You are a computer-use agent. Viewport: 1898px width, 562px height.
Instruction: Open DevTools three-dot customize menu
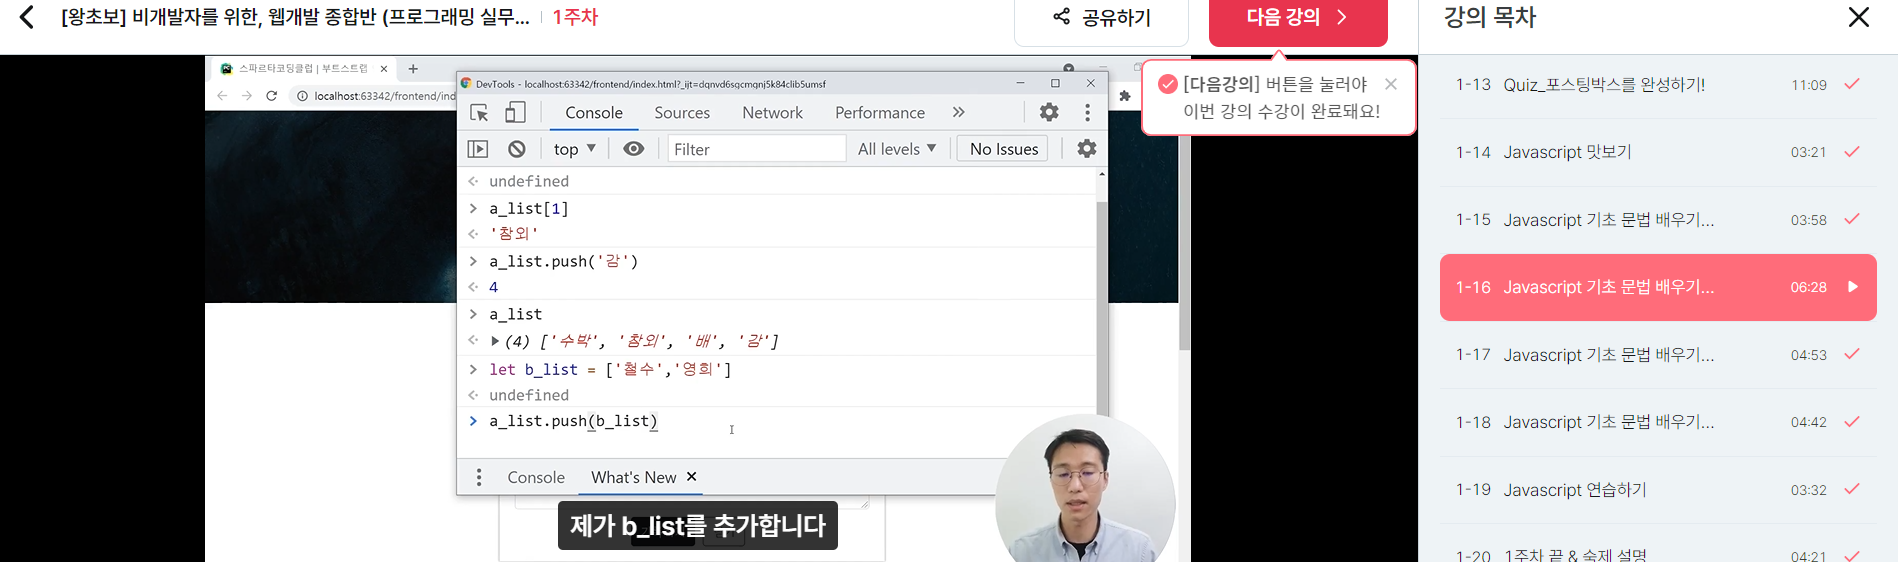(x=1087, y=112)
